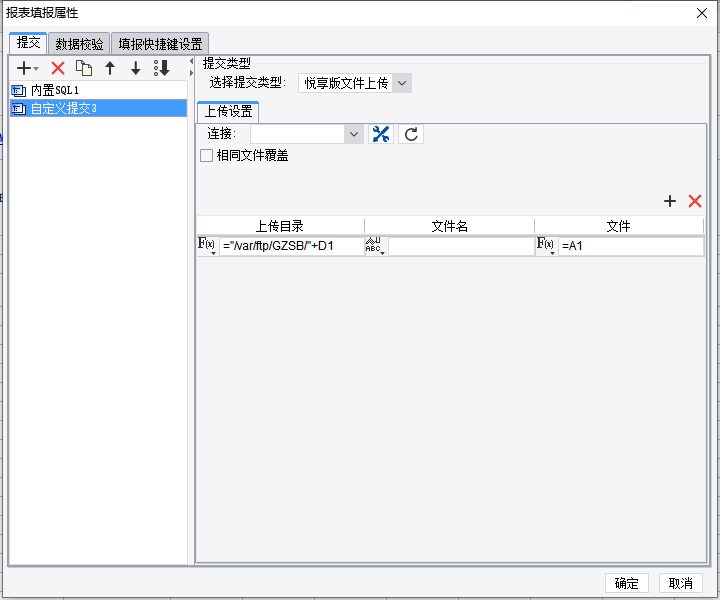Click the 上传目录 column header
The width and height of the screenshot is (720, 600).
280,226
